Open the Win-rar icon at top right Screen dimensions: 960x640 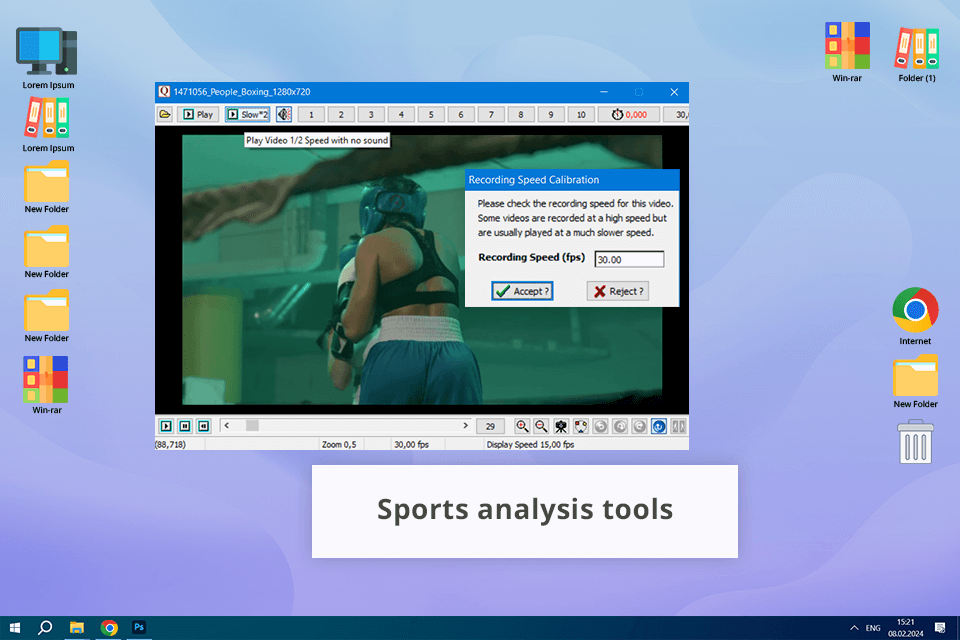click(847, 52)
